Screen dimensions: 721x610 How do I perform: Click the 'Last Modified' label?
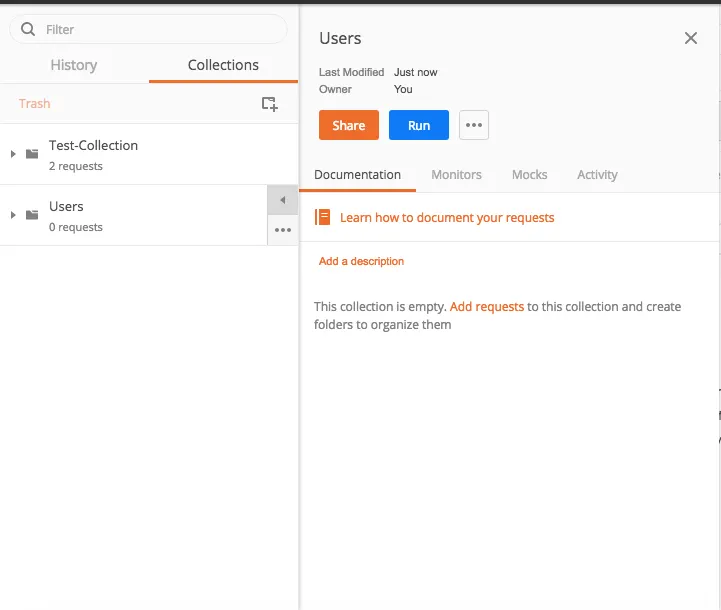point(351,73)
